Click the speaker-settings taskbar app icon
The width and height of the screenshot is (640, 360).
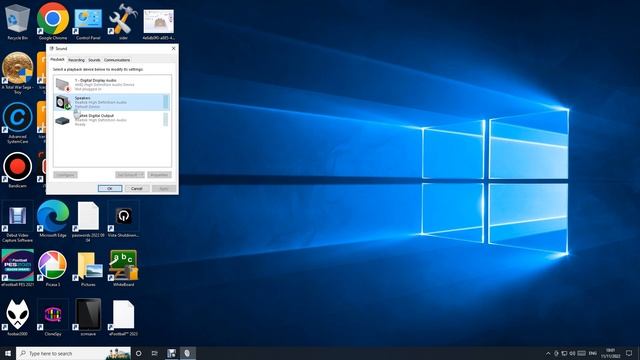(x=187, y=353)
